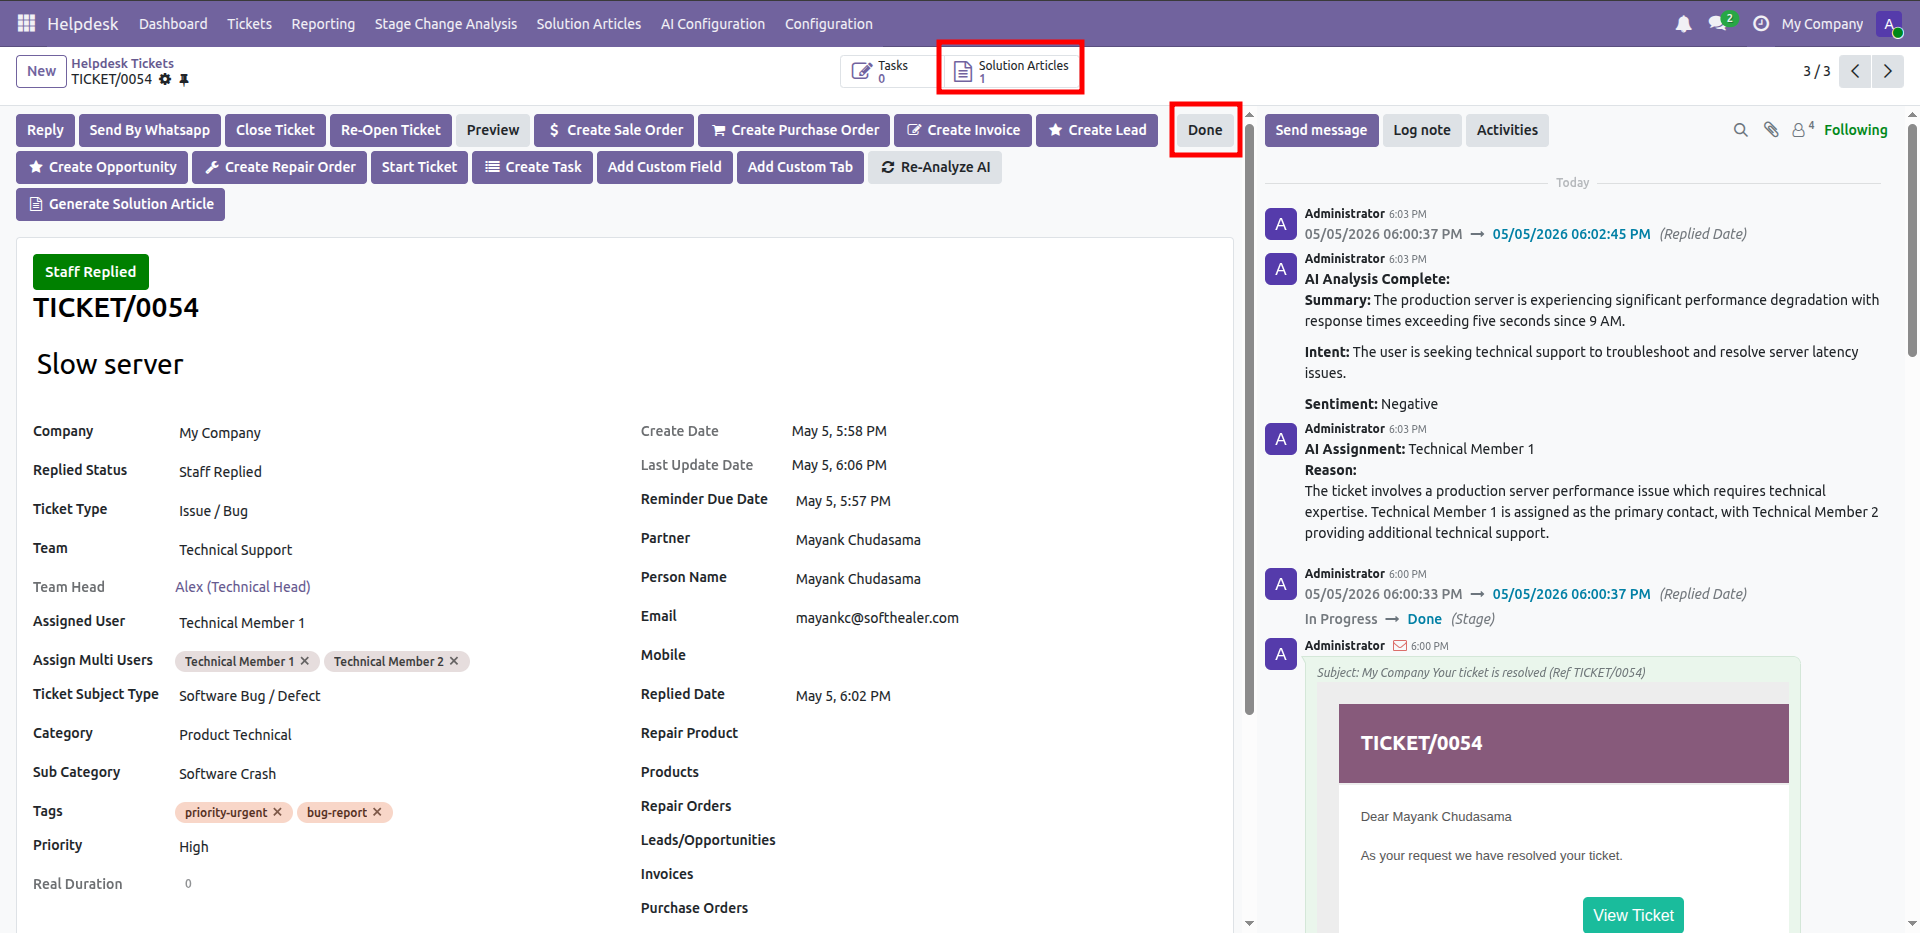Click Create Purchase Order
Viewport: 1920px width, 933px height.
pos(794,130)
